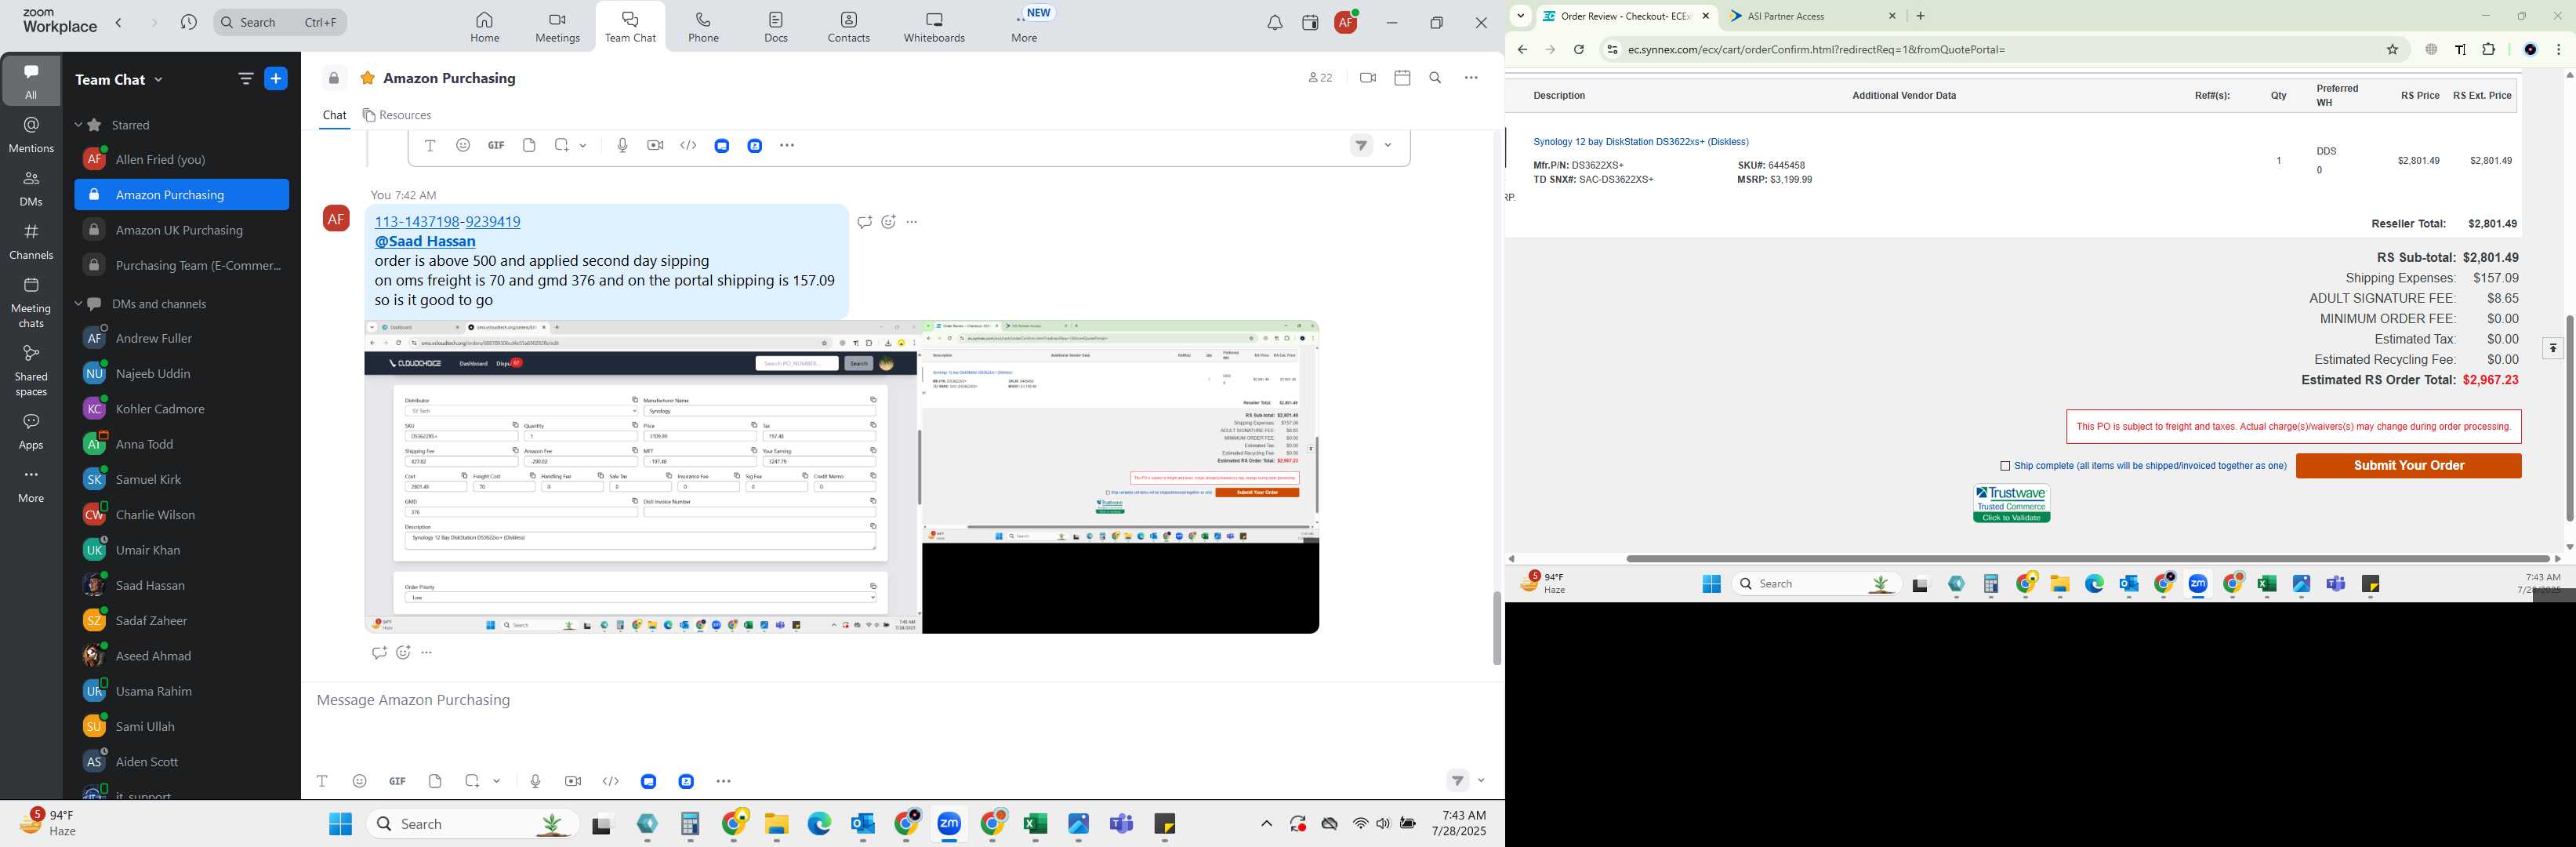This screenshot has height=847, width=2576.
Task: Open the Docs tab in Zoom
Action: click(x=776, y=27)
